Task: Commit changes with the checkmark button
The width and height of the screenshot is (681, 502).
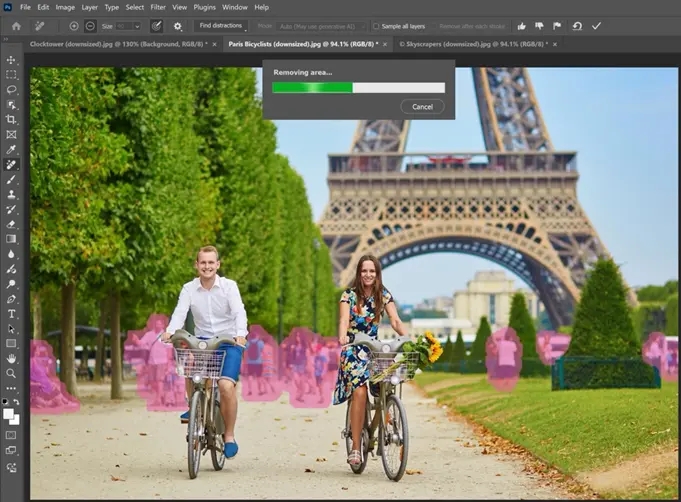Action: (x=597, y=26)
